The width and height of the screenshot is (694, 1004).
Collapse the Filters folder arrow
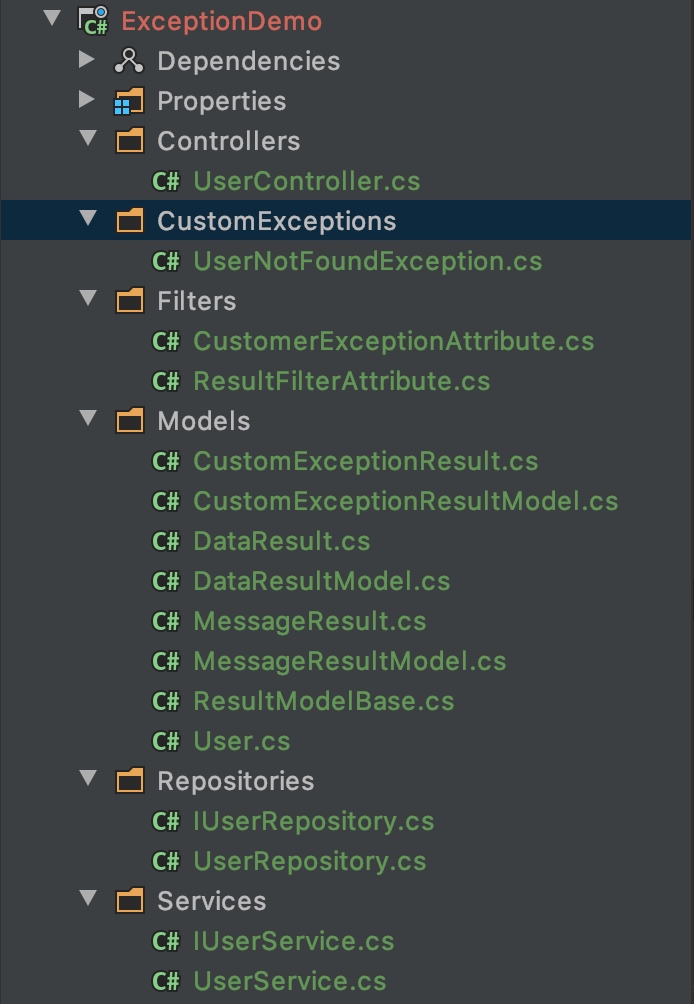coord(88,300)
